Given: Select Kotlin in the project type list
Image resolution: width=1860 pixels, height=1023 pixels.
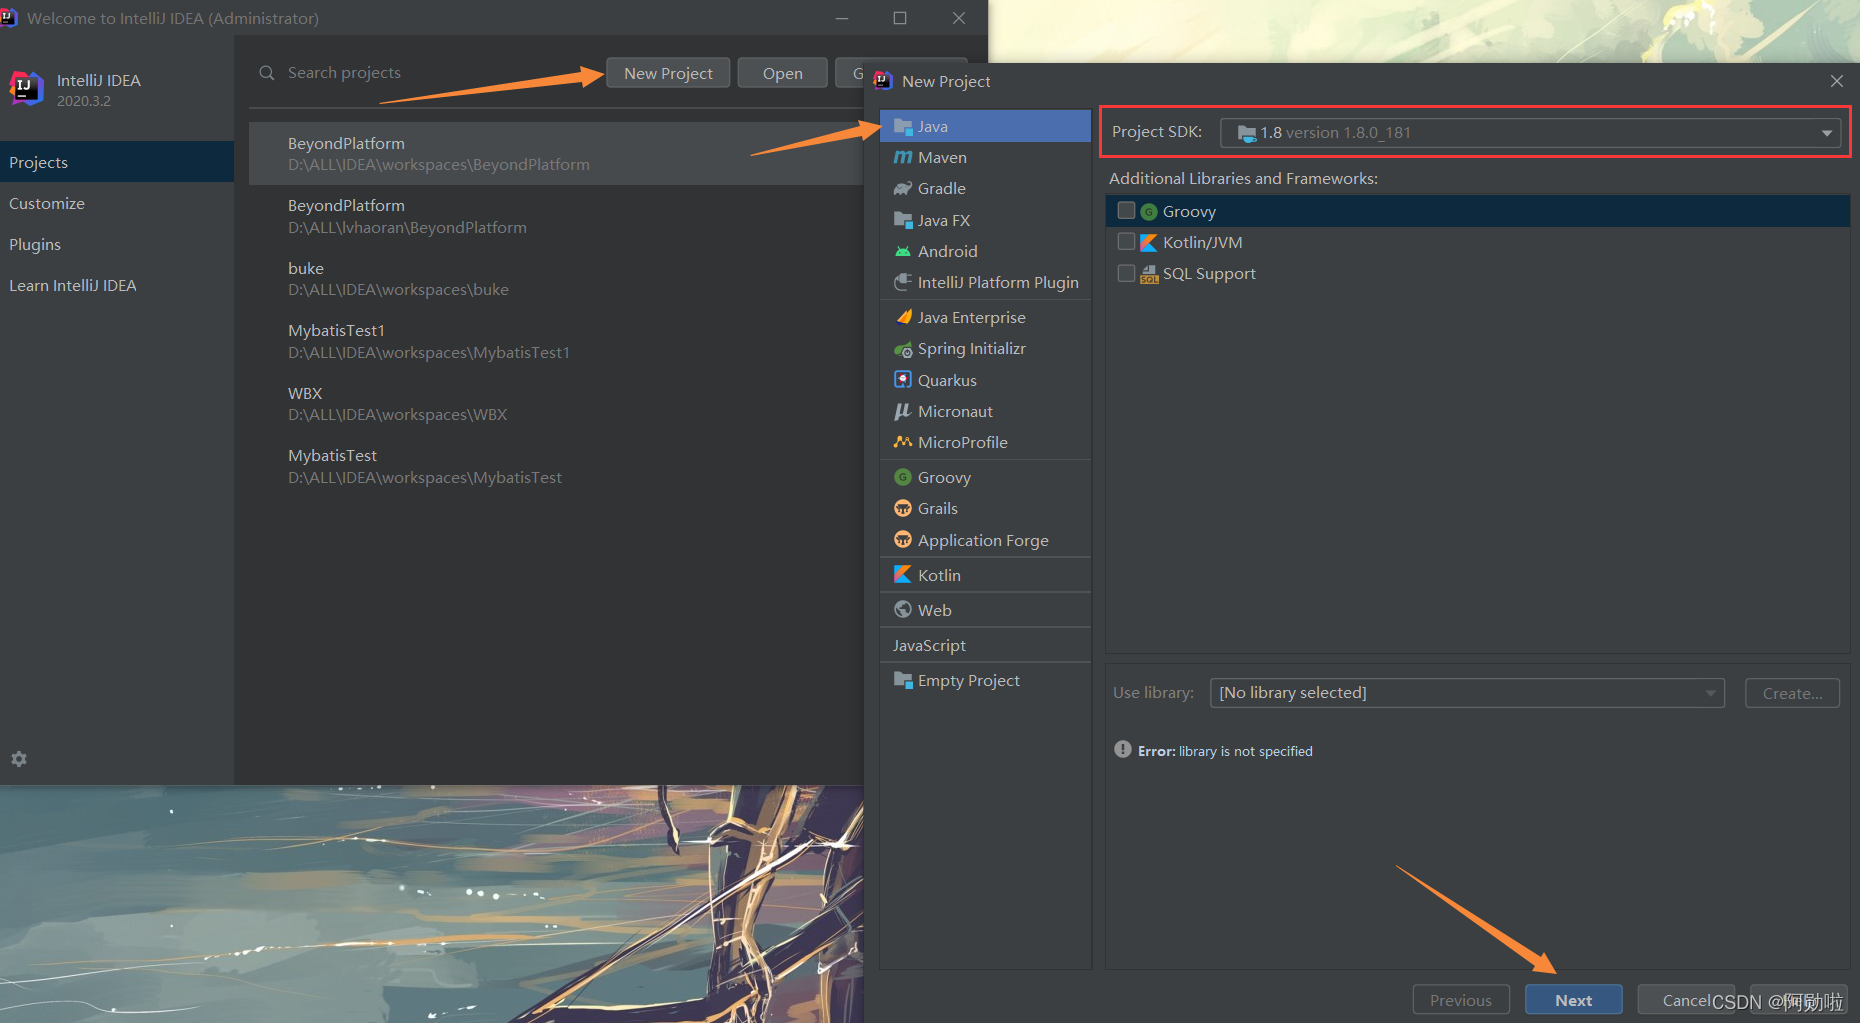Looking at the screenshot, I should 985,575.
